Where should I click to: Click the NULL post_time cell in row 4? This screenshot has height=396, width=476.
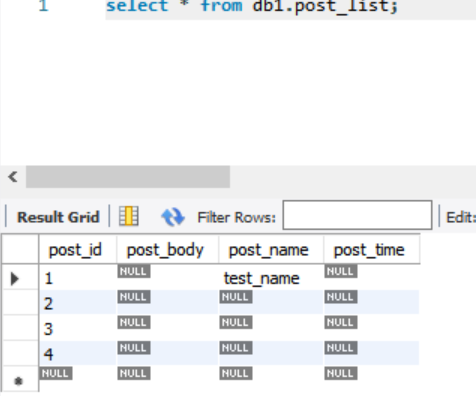coord(372,353)
